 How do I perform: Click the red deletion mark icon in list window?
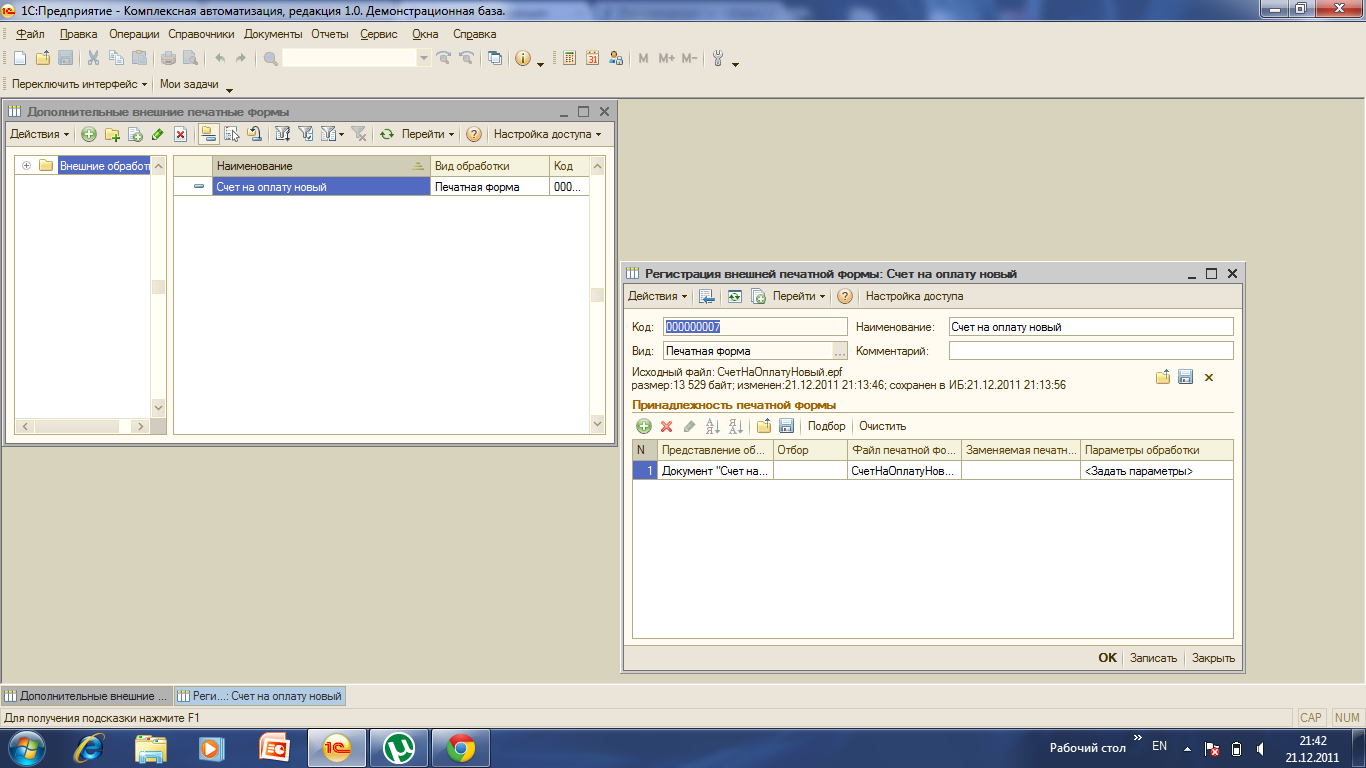point(181,134)
